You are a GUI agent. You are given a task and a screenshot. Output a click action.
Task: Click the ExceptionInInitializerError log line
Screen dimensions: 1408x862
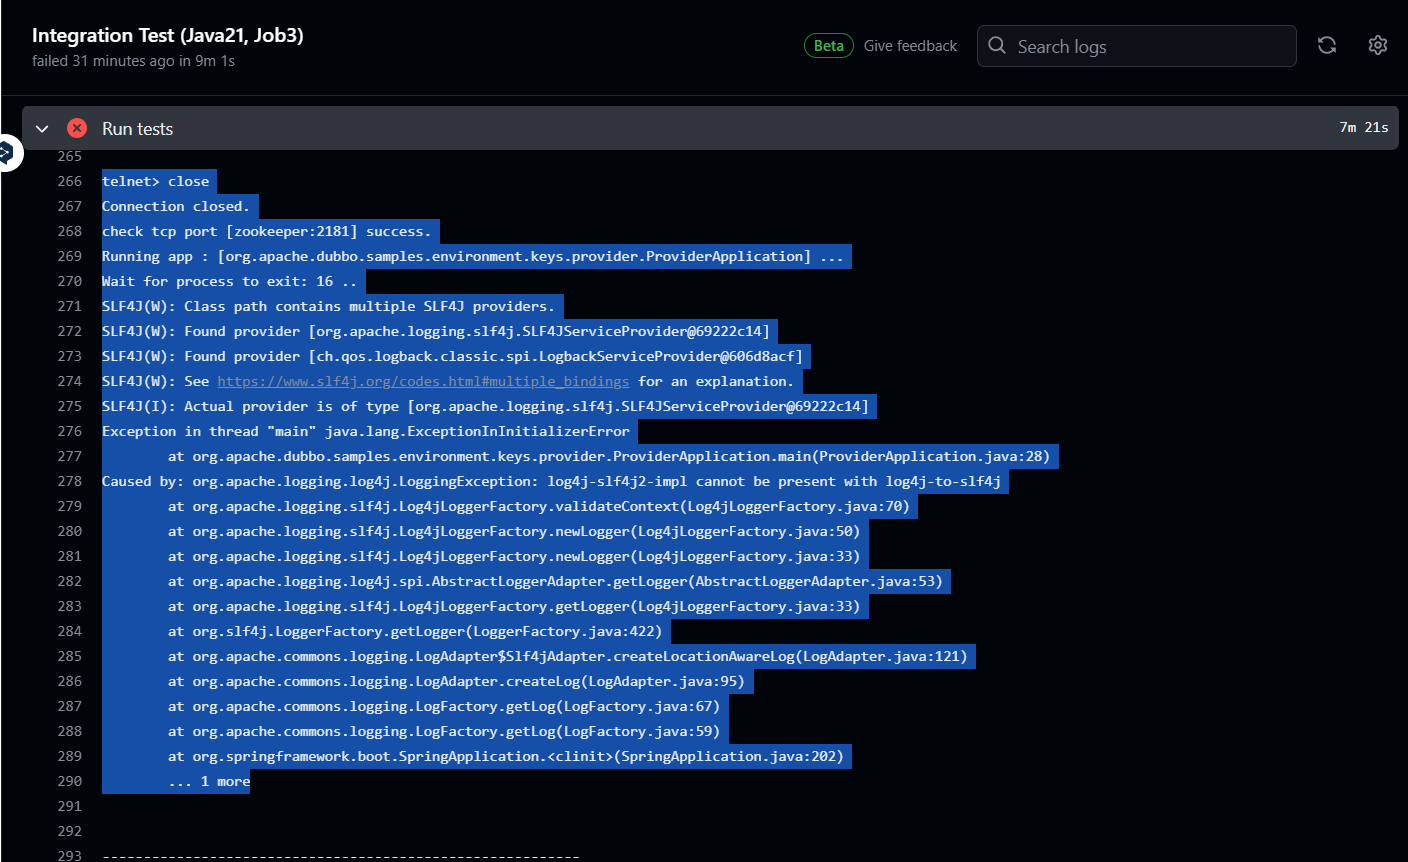[x=366, y=431]
